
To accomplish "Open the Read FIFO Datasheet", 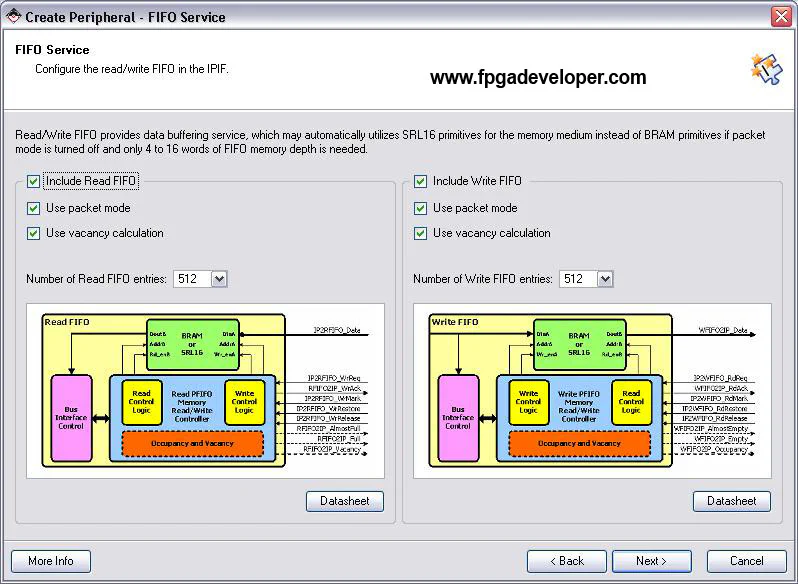I will (344, 501).
